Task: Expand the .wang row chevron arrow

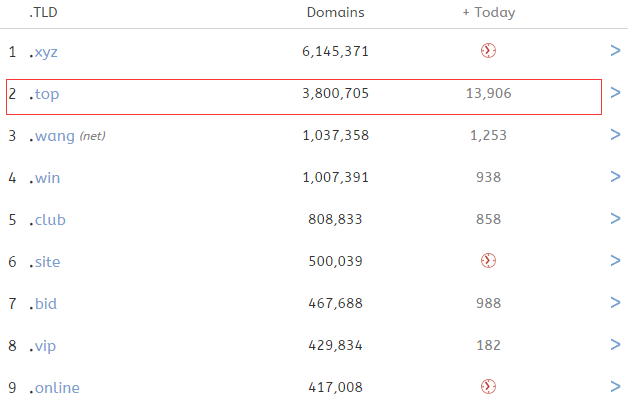Action: point(615,135)
